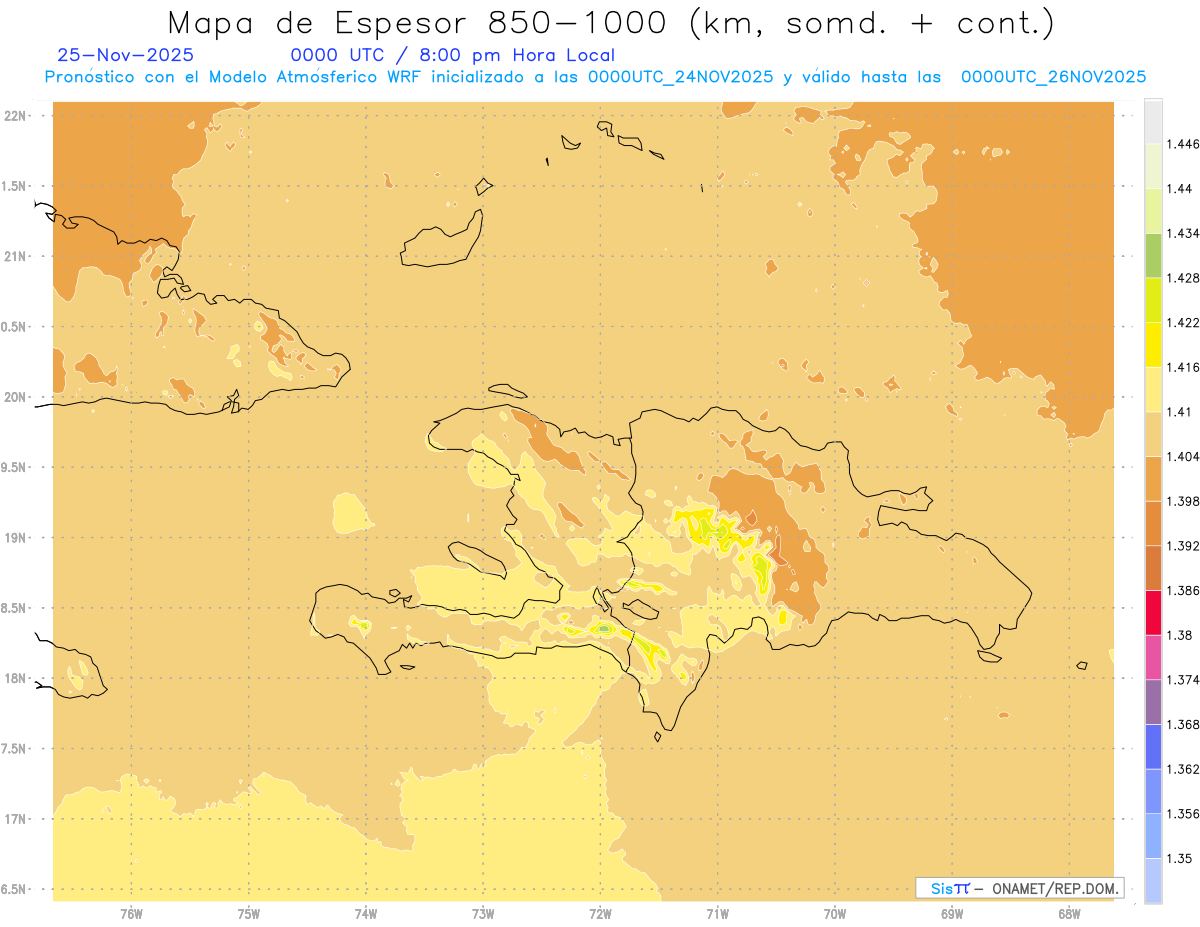Pick the bright yellow swatch between 1.416 and 1.422
1200x927 pixels.
[x=1153, y=344]
